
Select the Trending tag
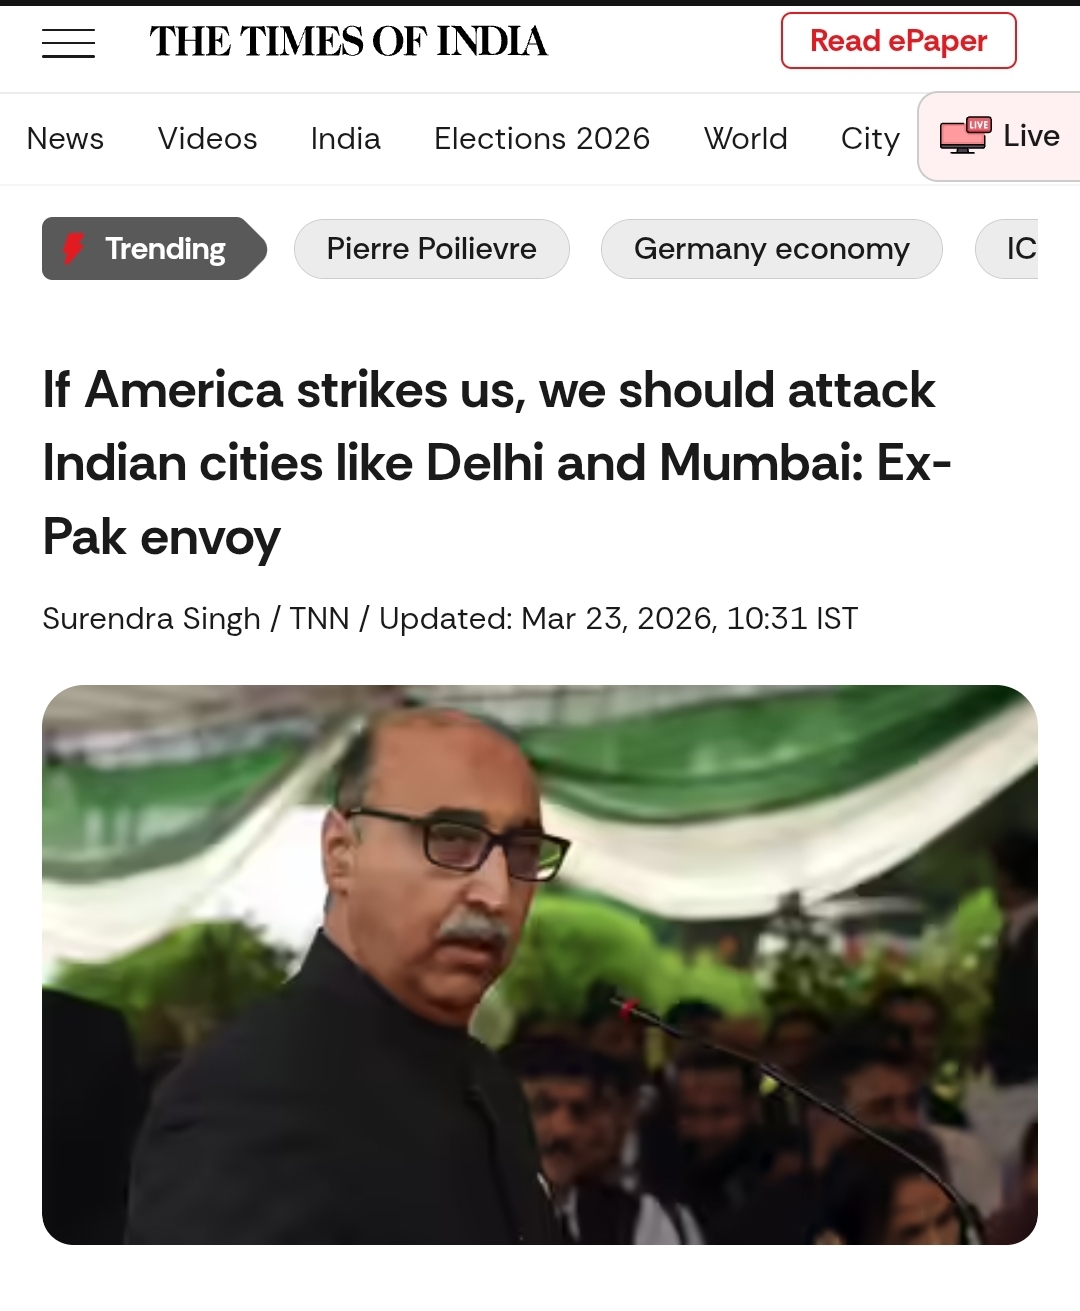(x=155, y=248)
